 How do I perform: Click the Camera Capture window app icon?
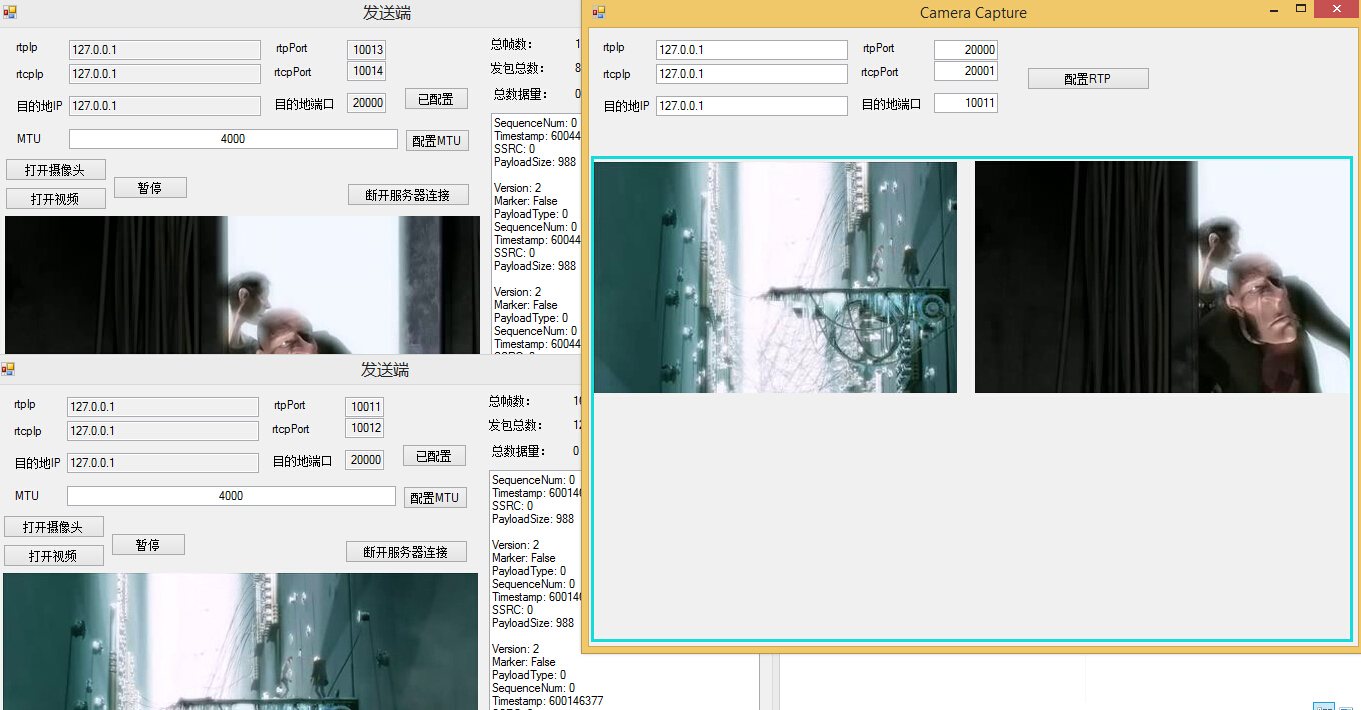599,12
